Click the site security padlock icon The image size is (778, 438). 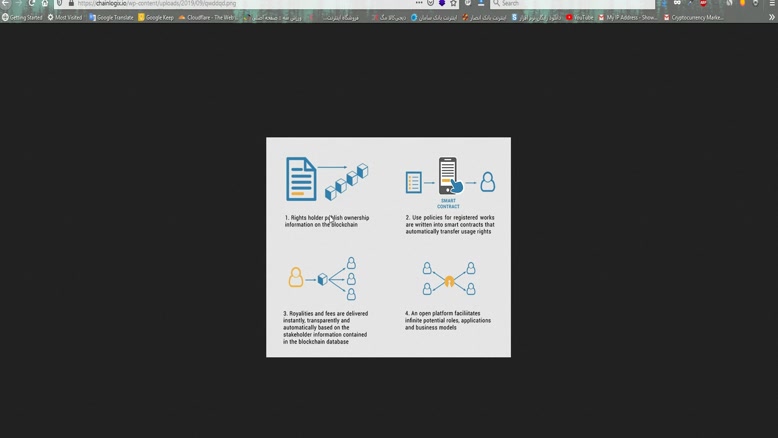click(x=71, y=4)
